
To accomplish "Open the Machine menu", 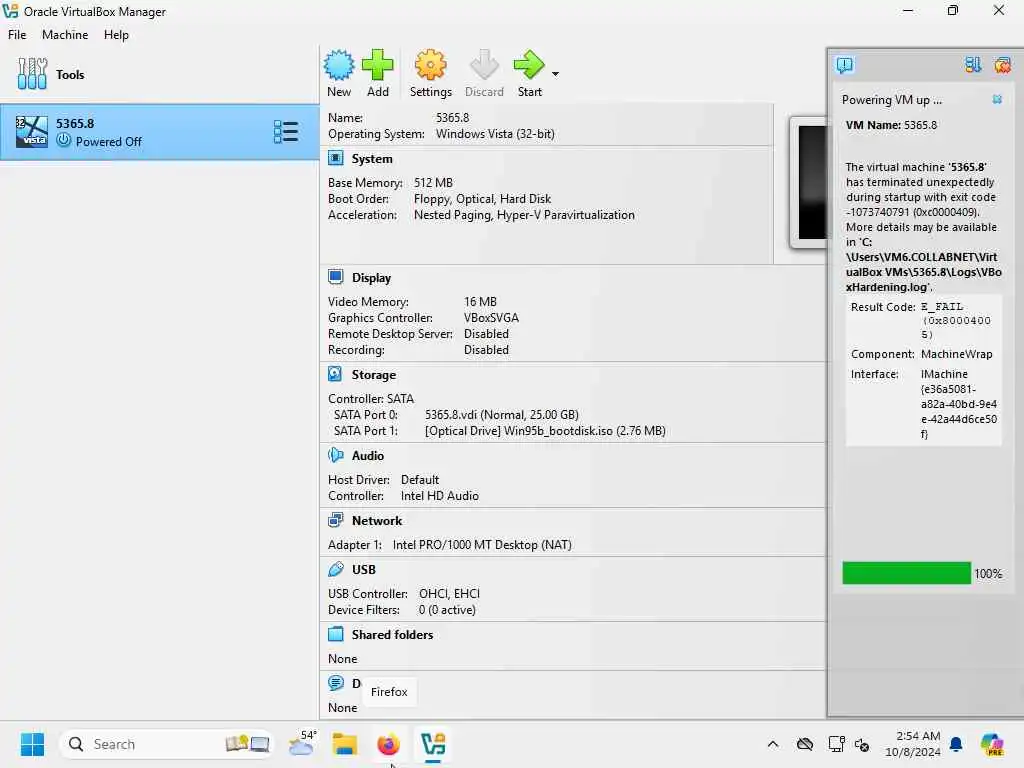I will [x=65, y=35].
